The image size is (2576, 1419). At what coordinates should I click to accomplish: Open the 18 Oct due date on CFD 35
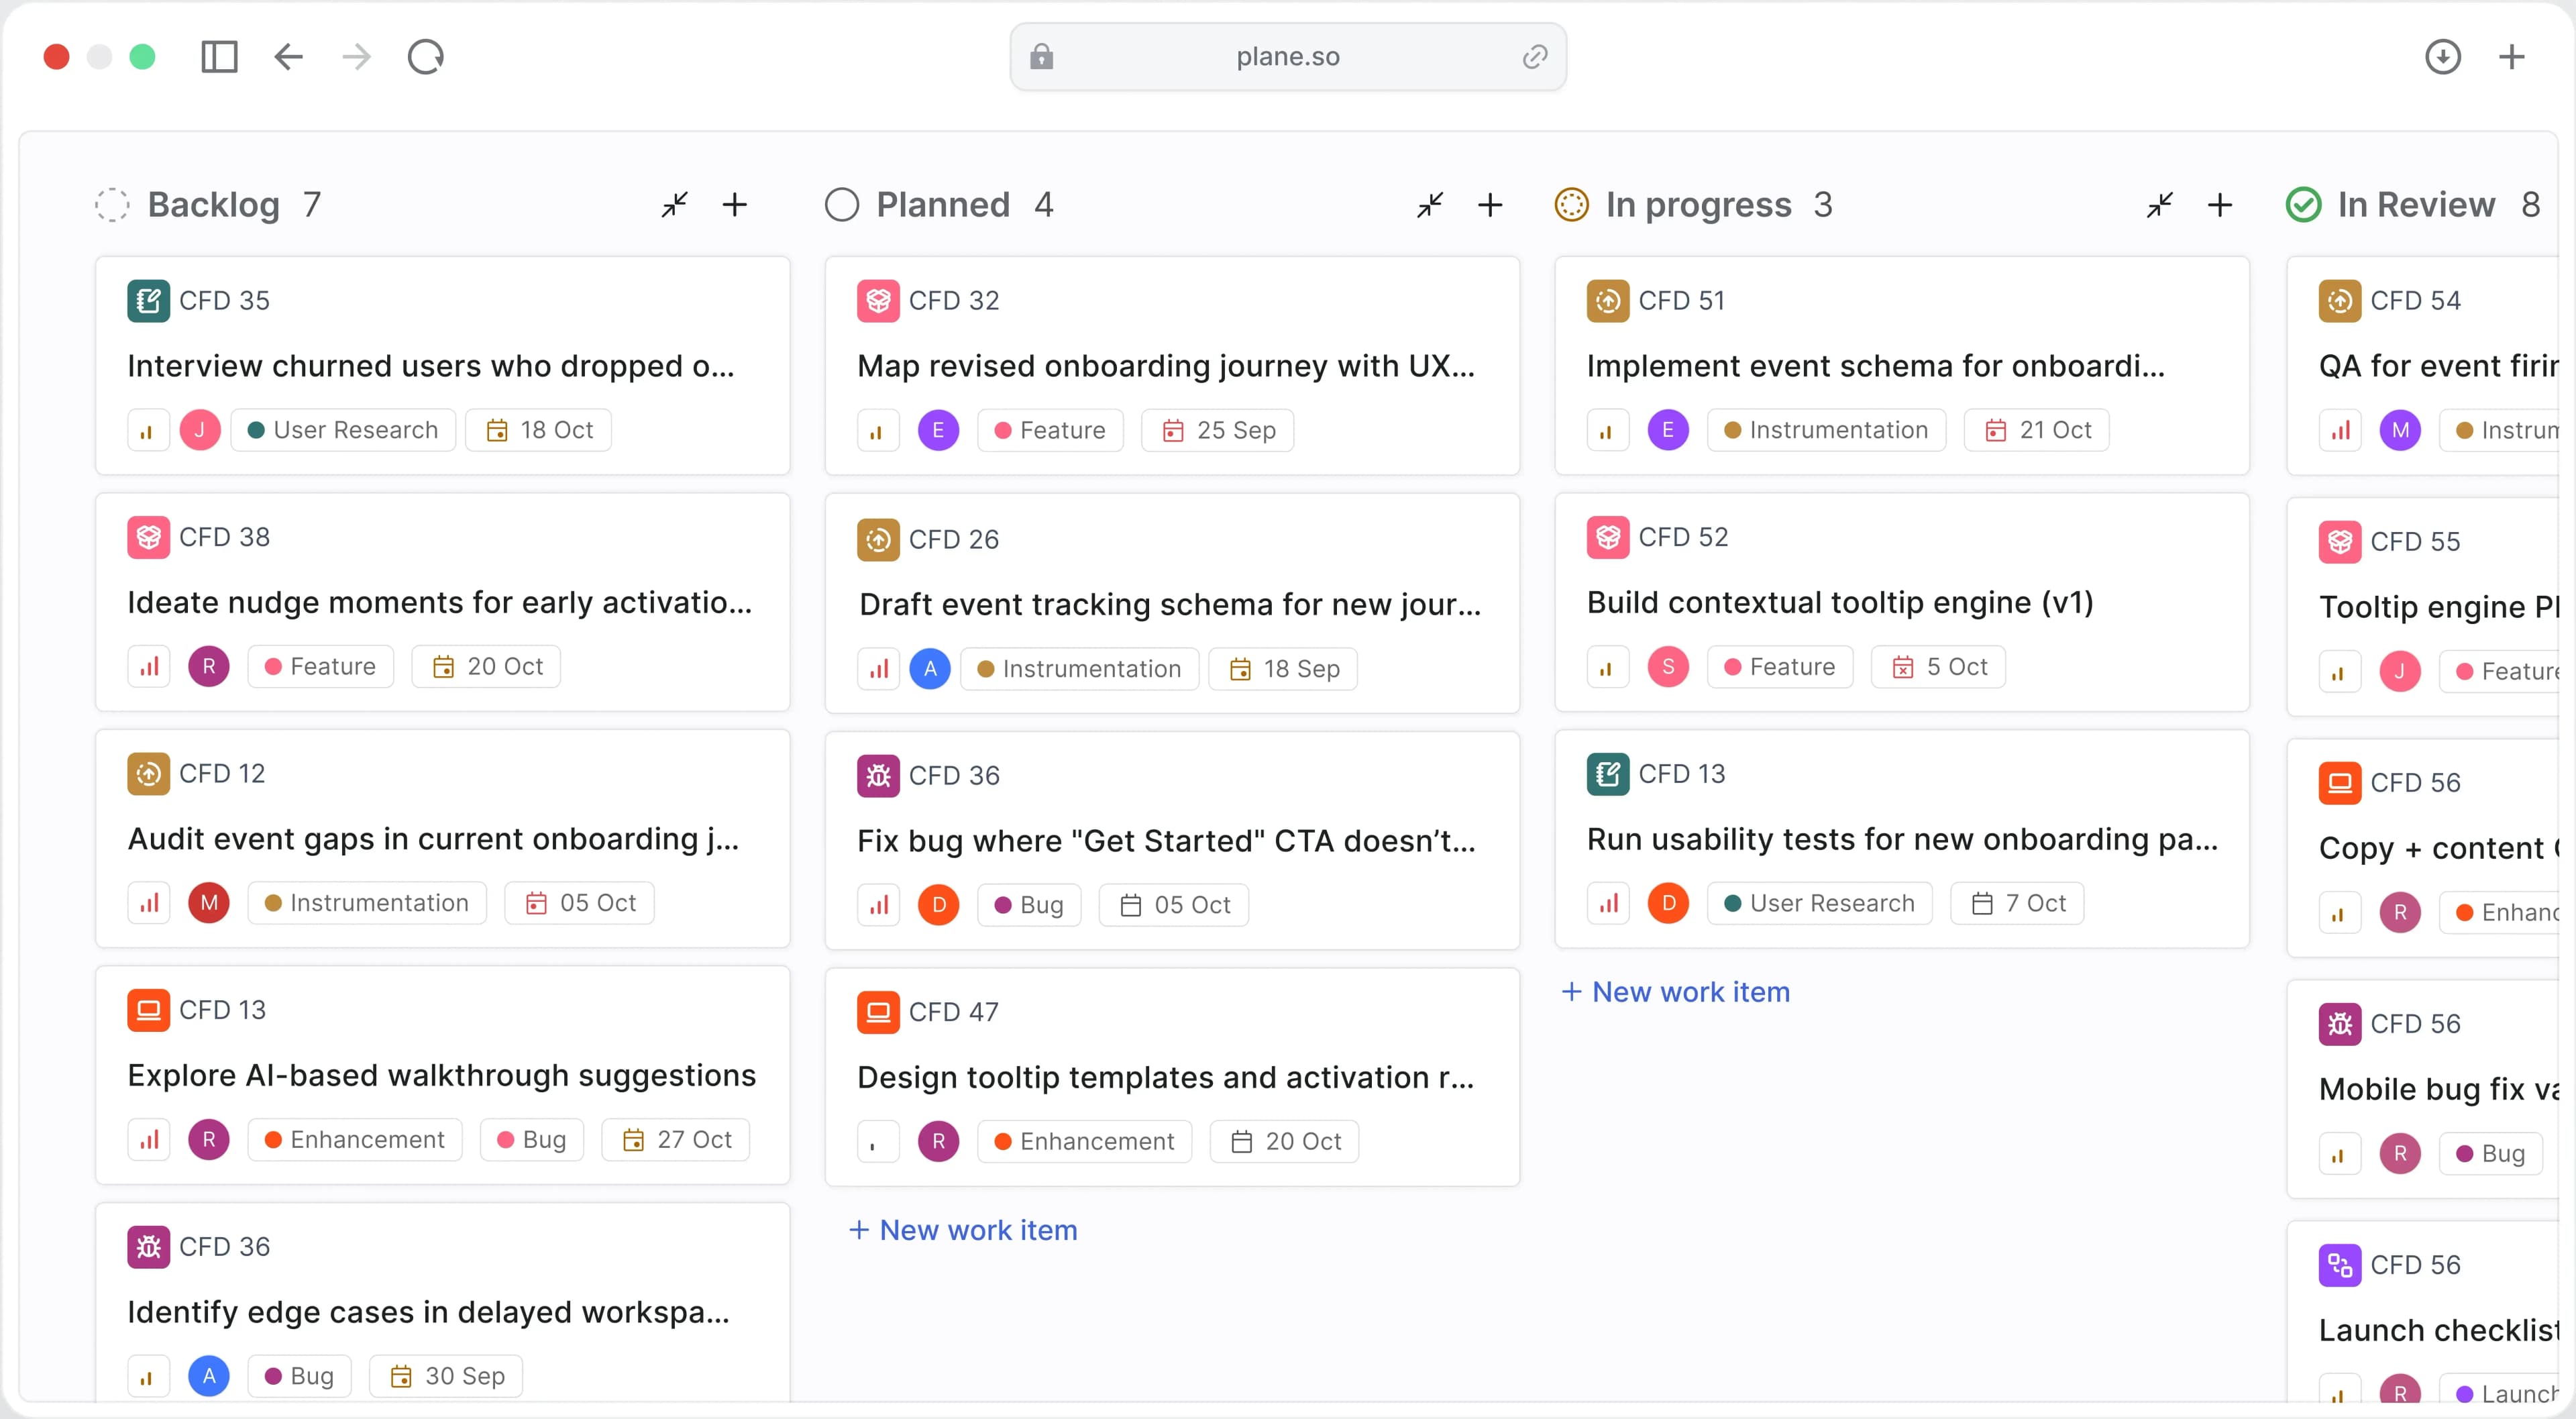(x=540, y=431)
